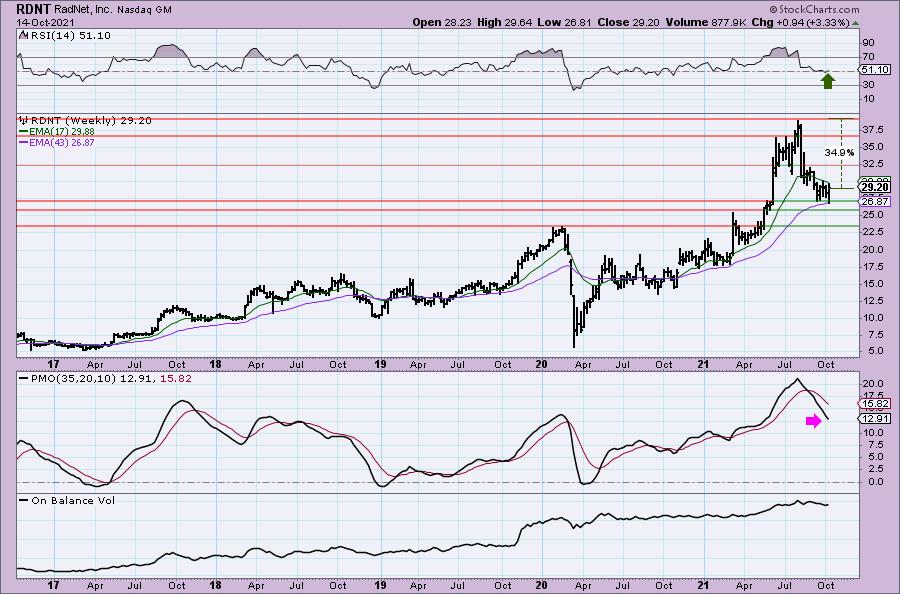Image resolution: width=900 pixels, height=594 pixels.
Task: Click the Low 26.81 value in header
Action: point(564,22)
